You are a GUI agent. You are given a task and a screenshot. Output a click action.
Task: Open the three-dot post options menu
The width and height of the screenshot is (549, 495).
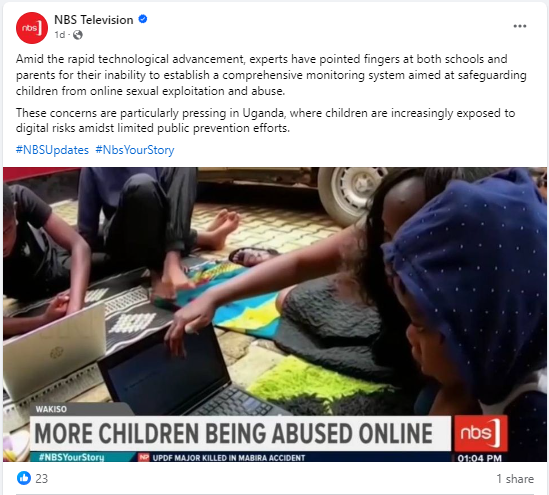point(520,26)
